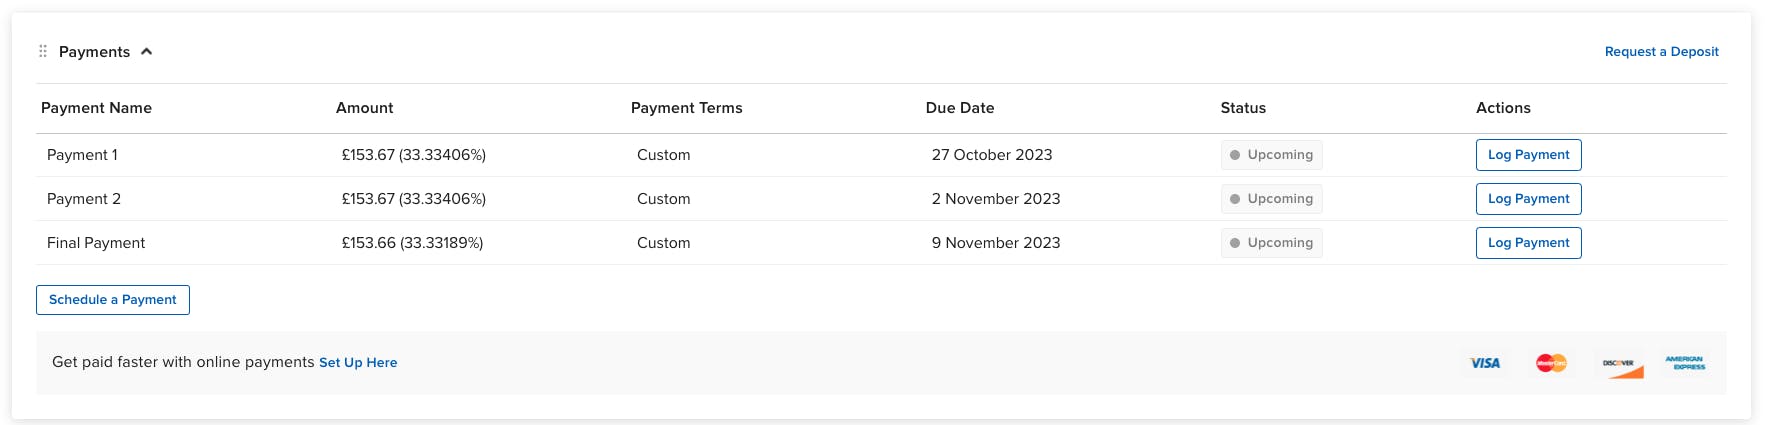Select the Payment 1 row name
The width and height of the screenshot is (1769, 425).
(82, 155)
